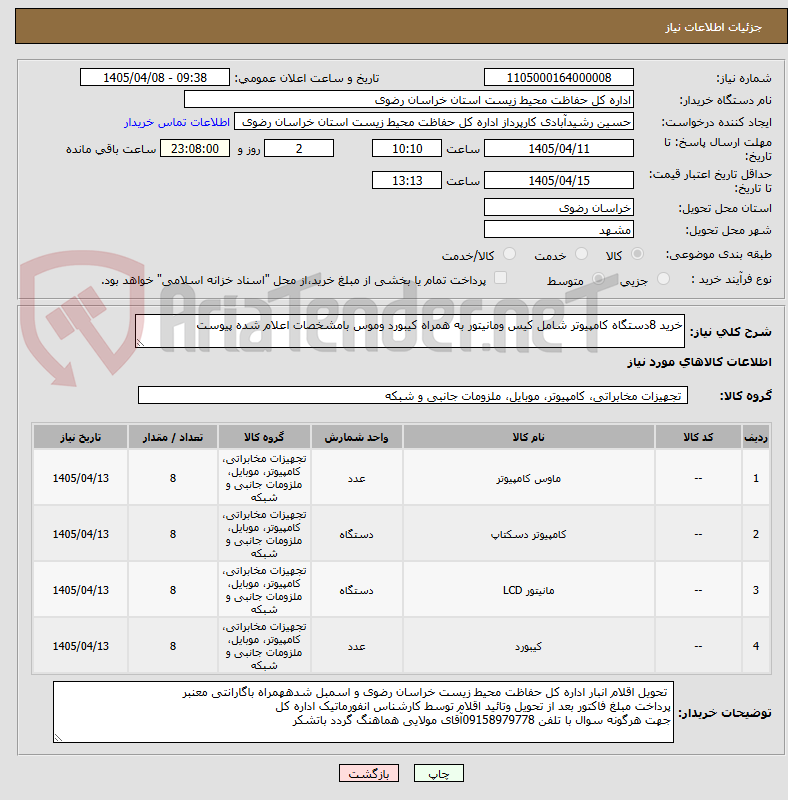Click the remaining days field showing 2

tap(299, 148)
